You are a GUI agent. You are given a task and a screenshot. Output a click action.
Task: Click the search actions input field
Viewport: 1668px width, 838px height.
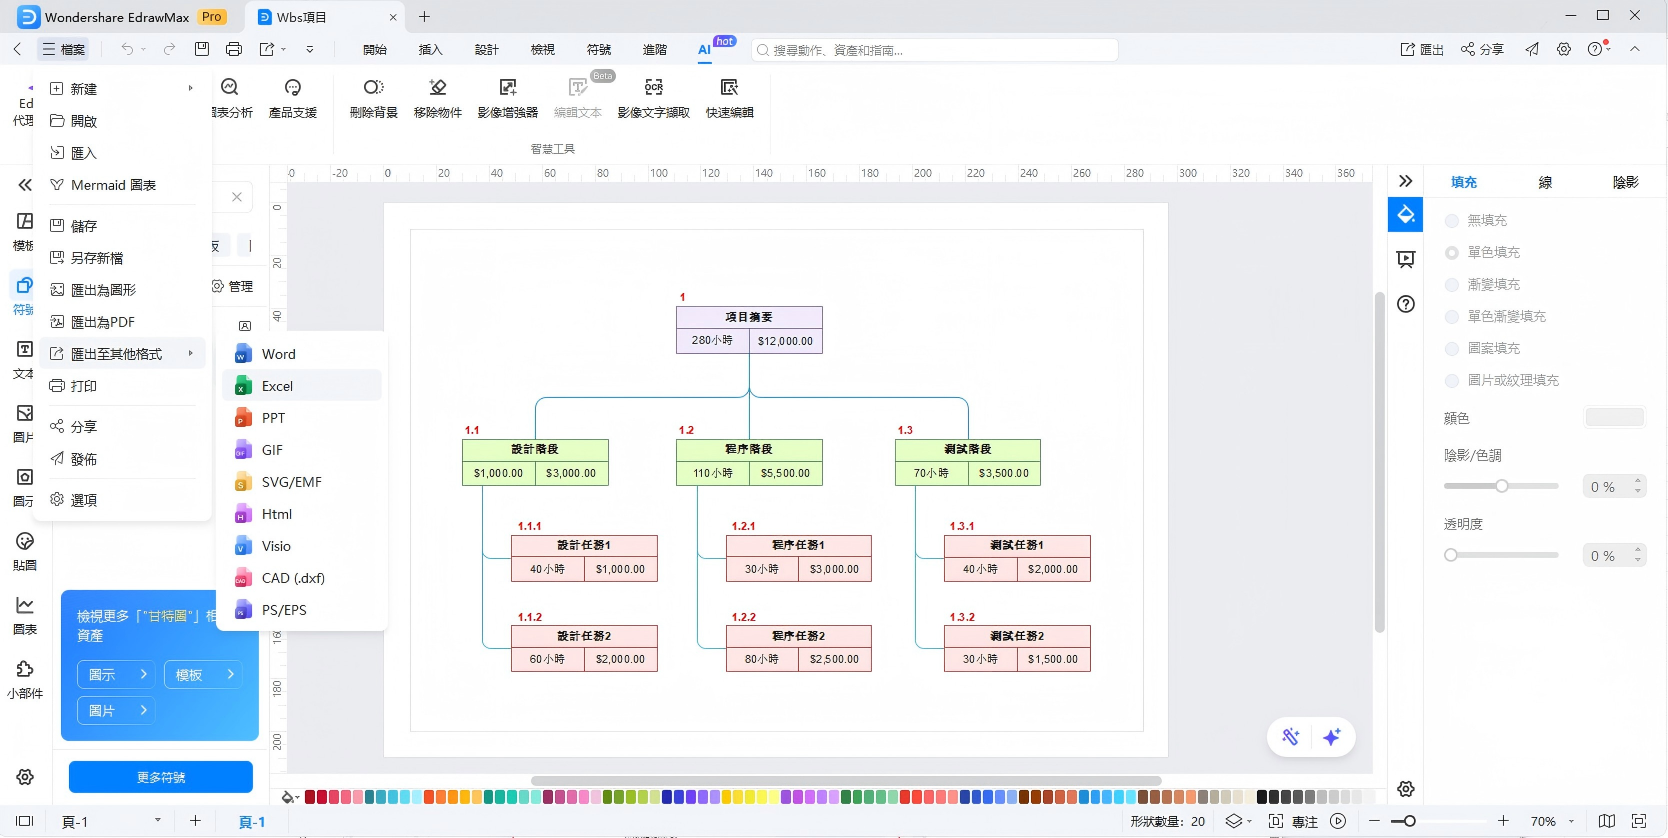click(940, 50)
